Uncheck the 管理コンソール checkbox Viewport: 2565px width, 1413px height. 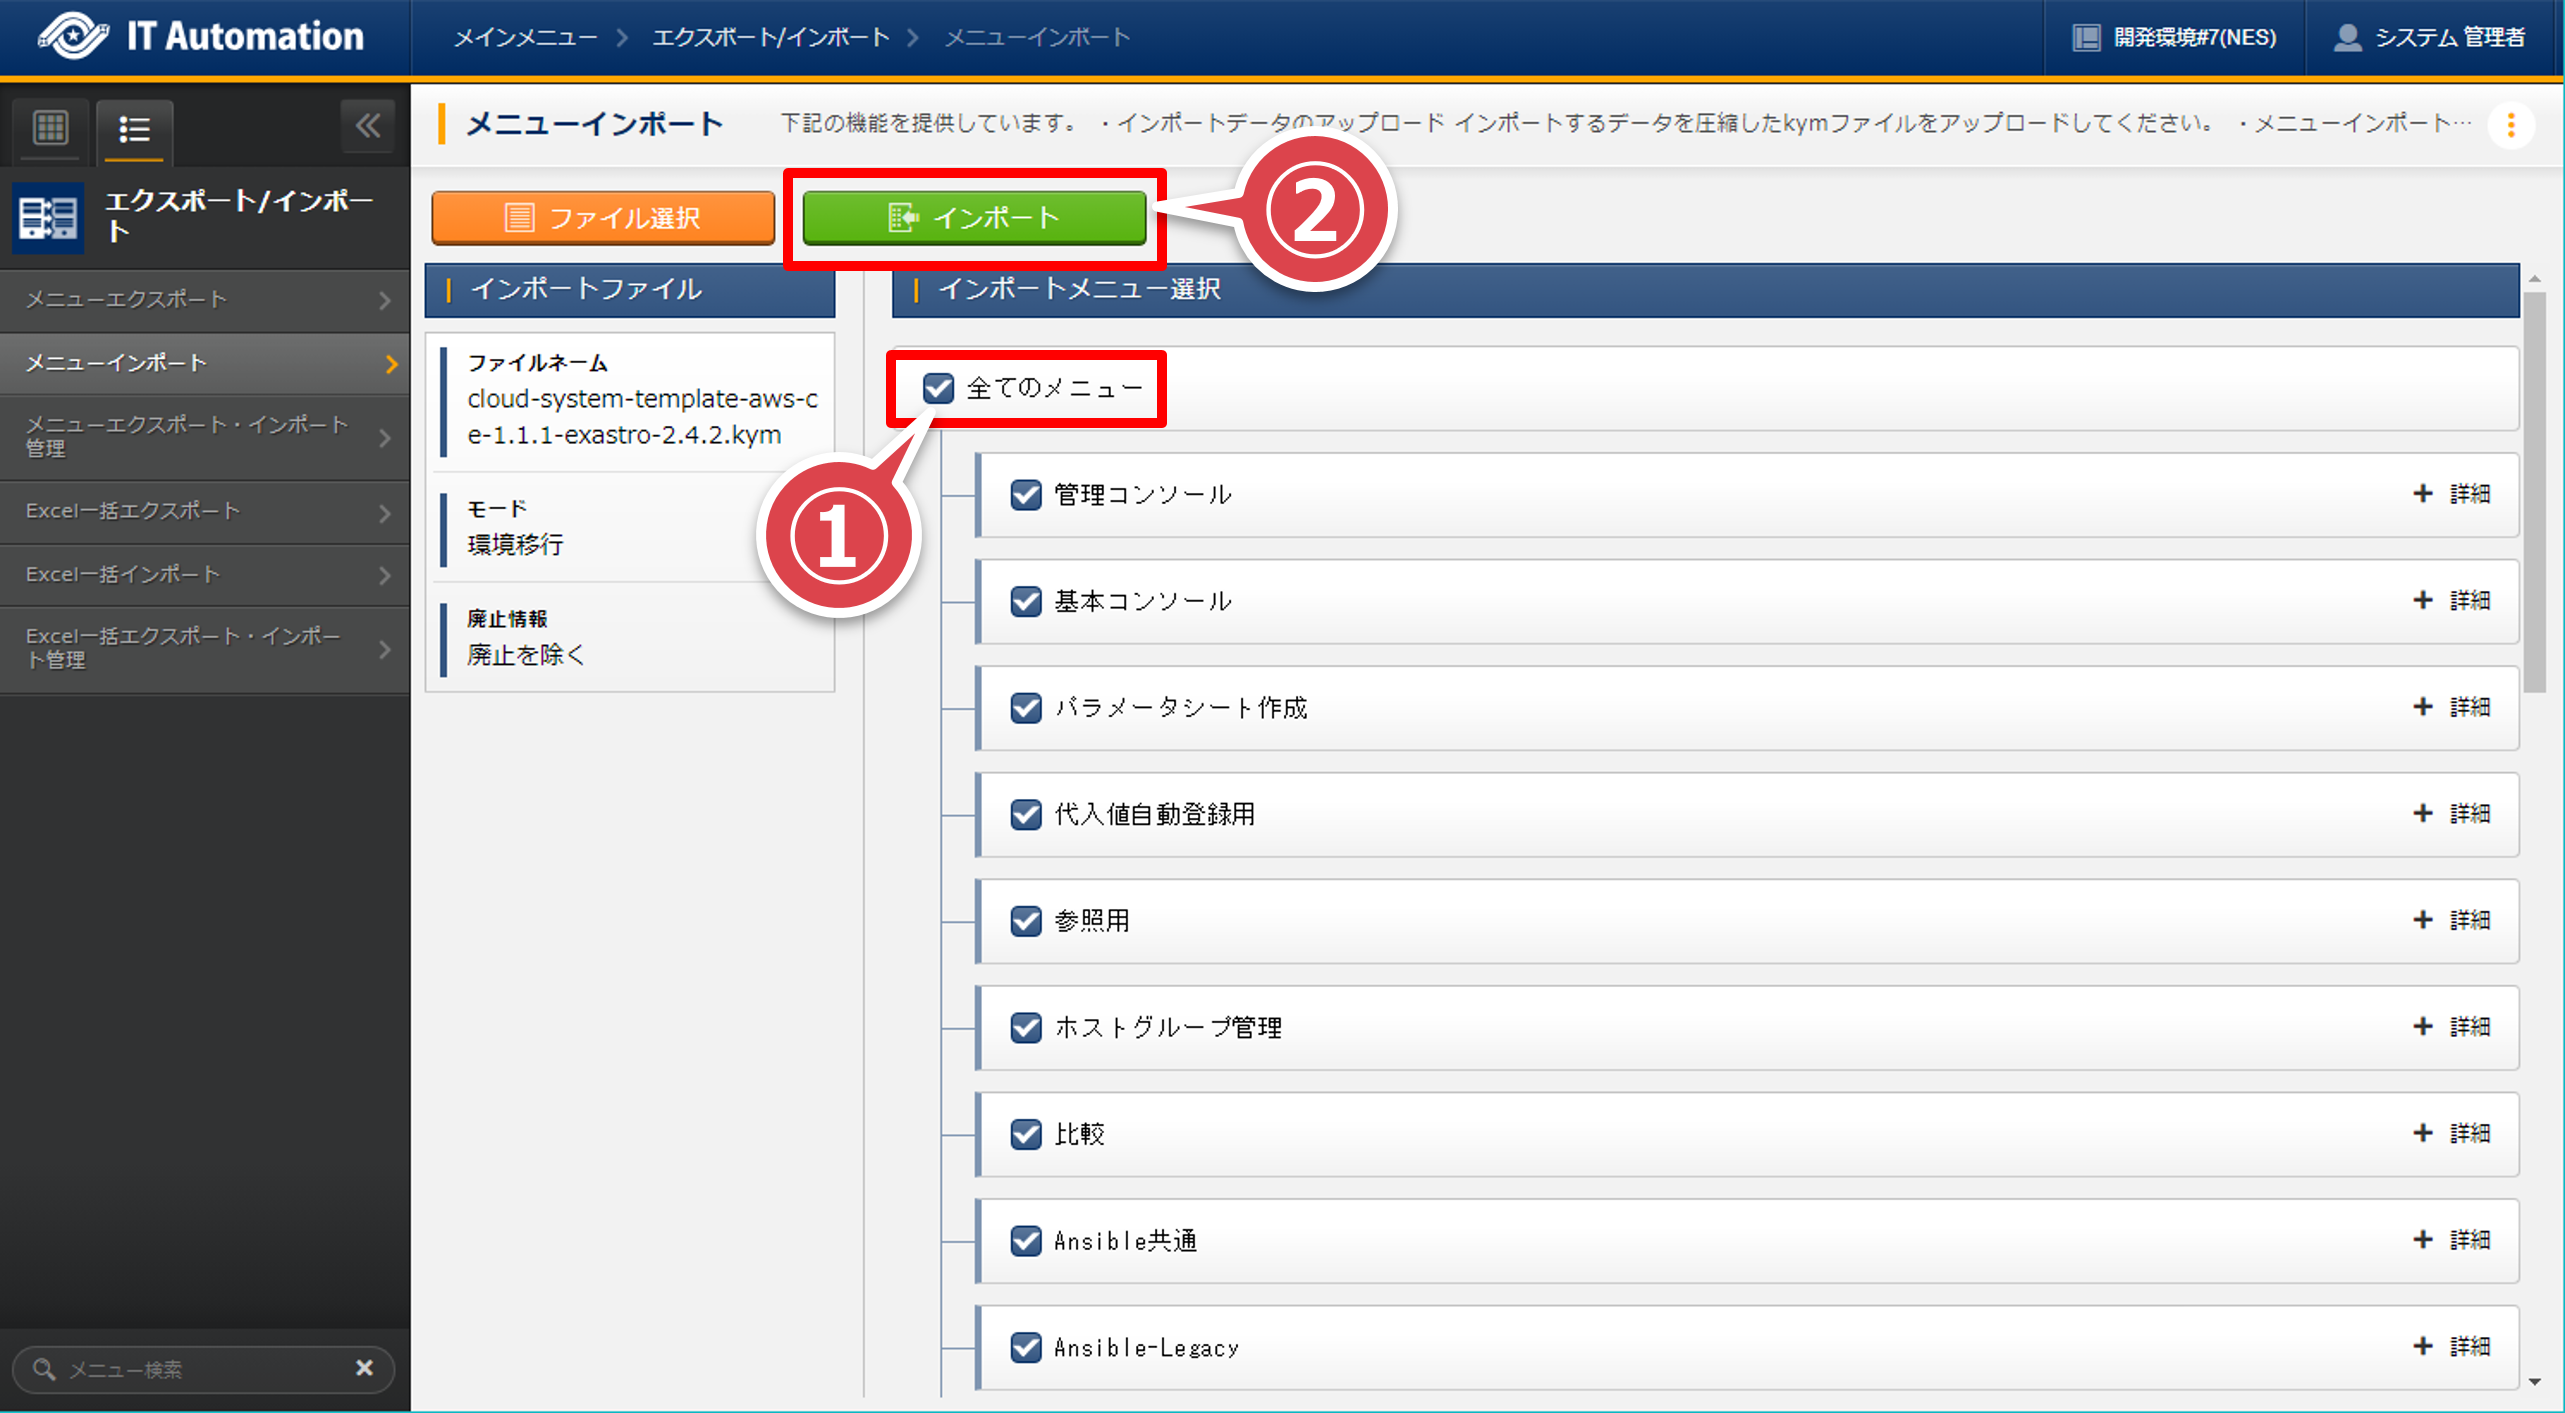(1025, 495)
